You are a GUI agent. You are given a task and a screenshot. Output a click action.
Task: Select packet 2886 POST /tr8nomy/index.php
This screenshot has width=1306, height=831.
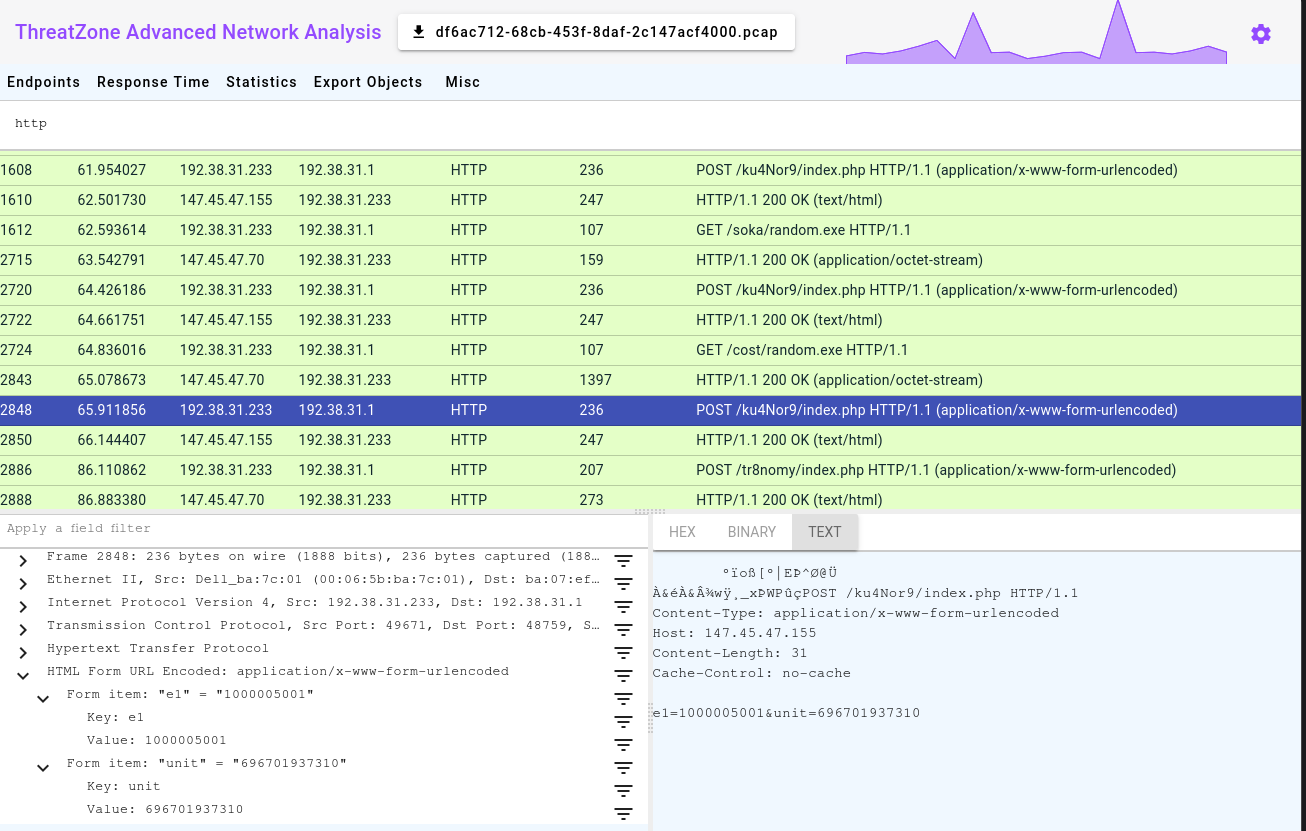click(651, 470)
